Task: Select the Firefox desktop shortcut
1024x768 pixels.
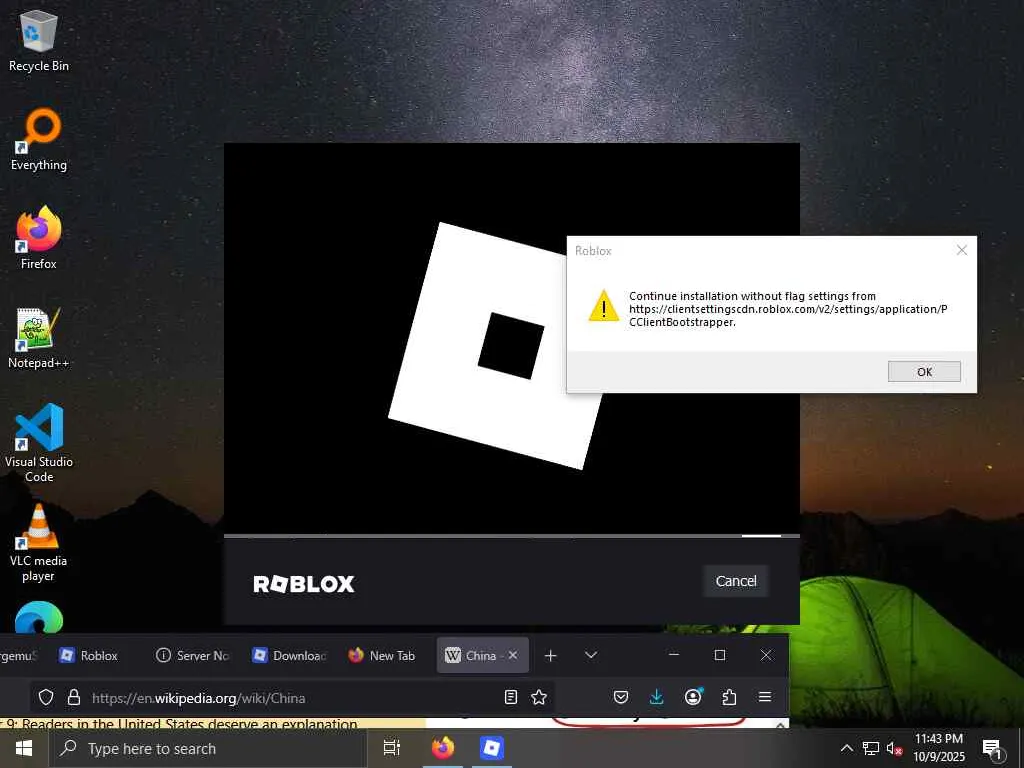Action: pyautogui.click(x=39, y=238)
